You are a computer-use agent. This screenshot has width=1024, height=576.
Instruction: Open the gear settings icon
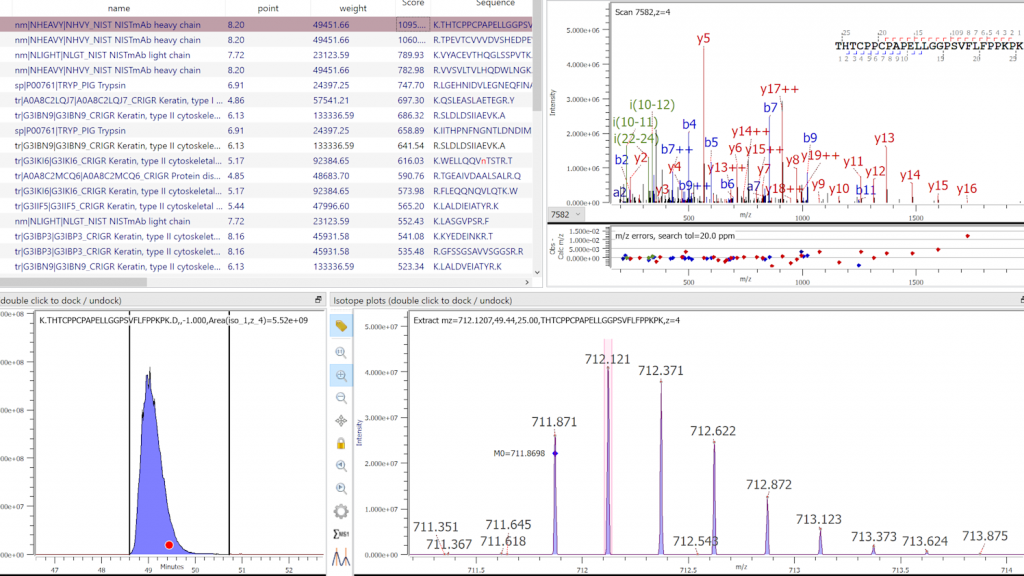(x=341, y=511)
